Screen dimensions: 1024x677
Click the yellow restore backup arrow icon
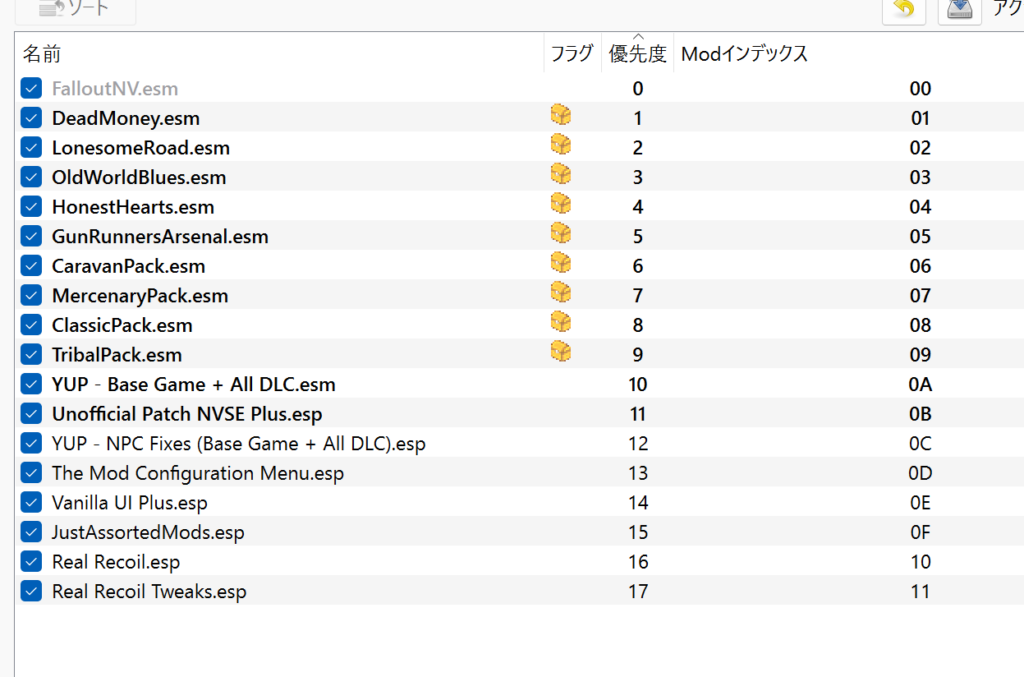(x=904, y=10)
